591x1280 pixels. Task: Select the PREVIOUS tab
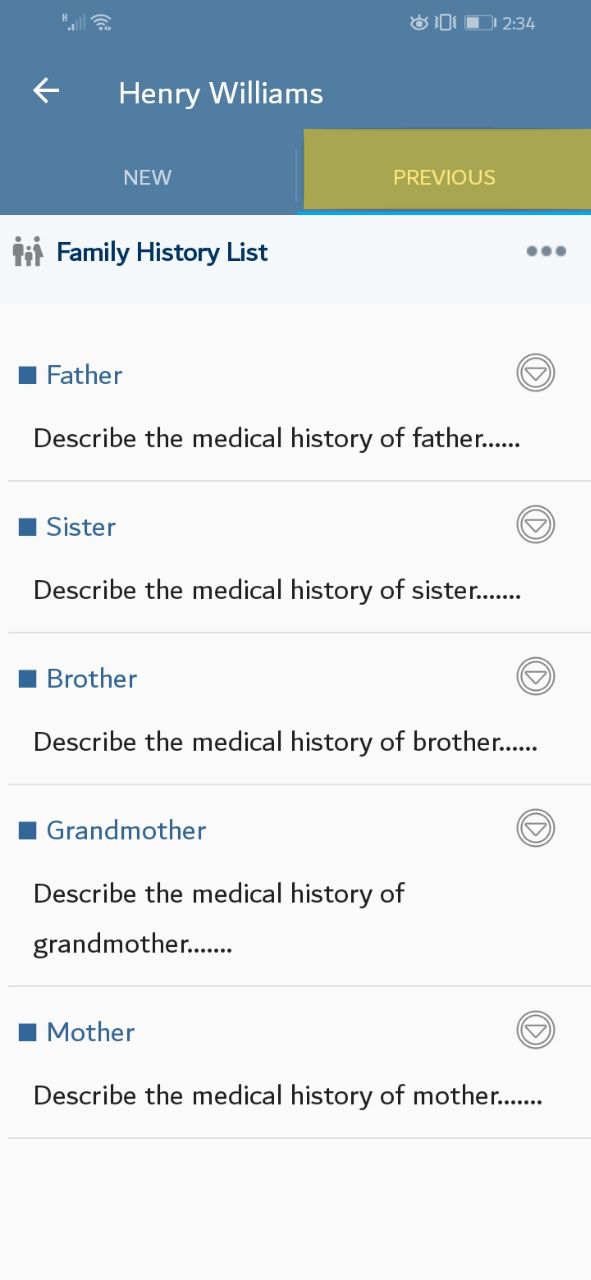tap(444, 177)
